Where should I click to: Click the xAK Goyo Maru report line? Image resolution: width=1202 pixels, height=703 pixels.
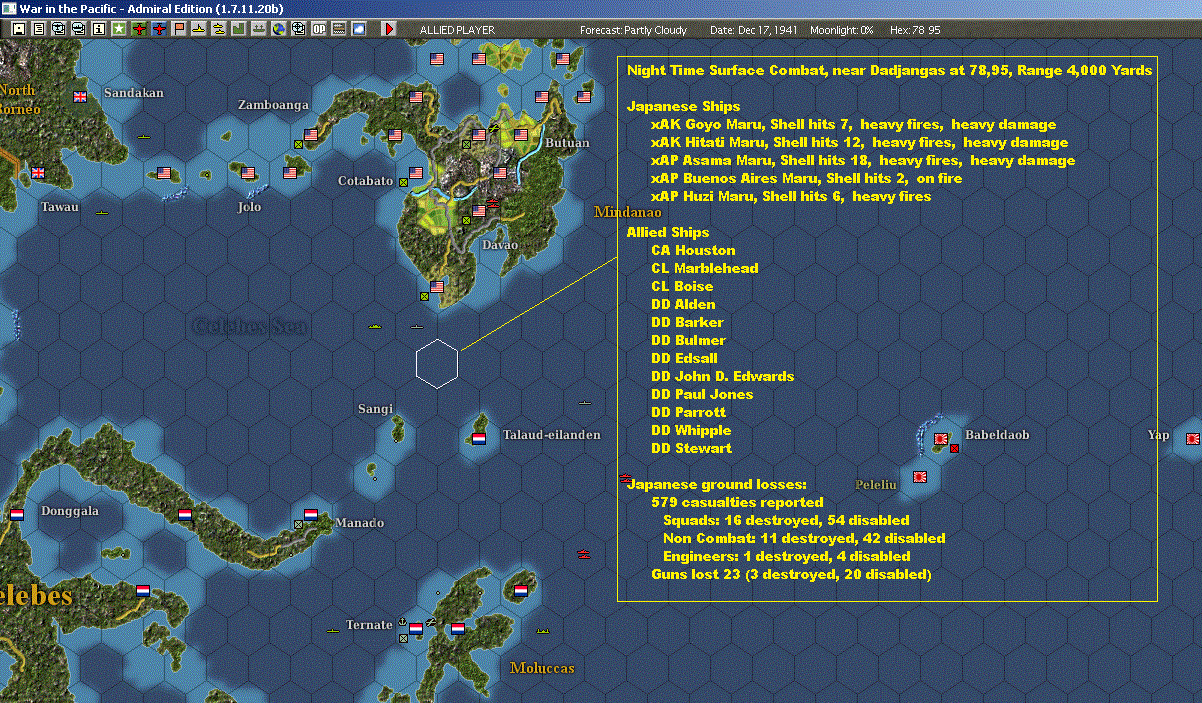click(853, 125)
